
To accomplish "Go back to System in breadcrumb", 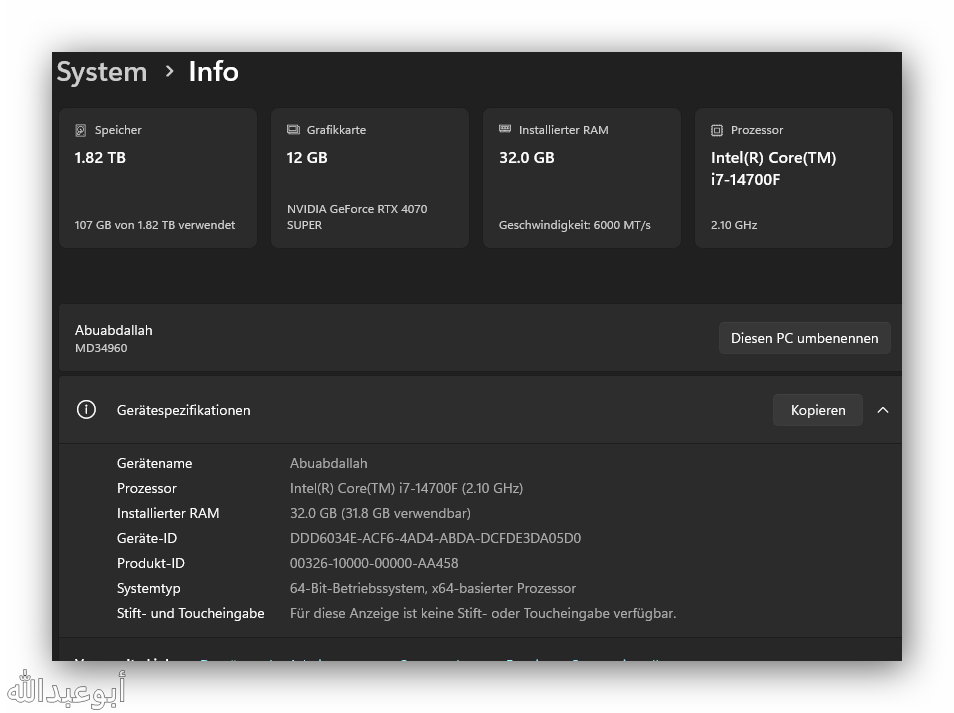I will coord(102,72).
